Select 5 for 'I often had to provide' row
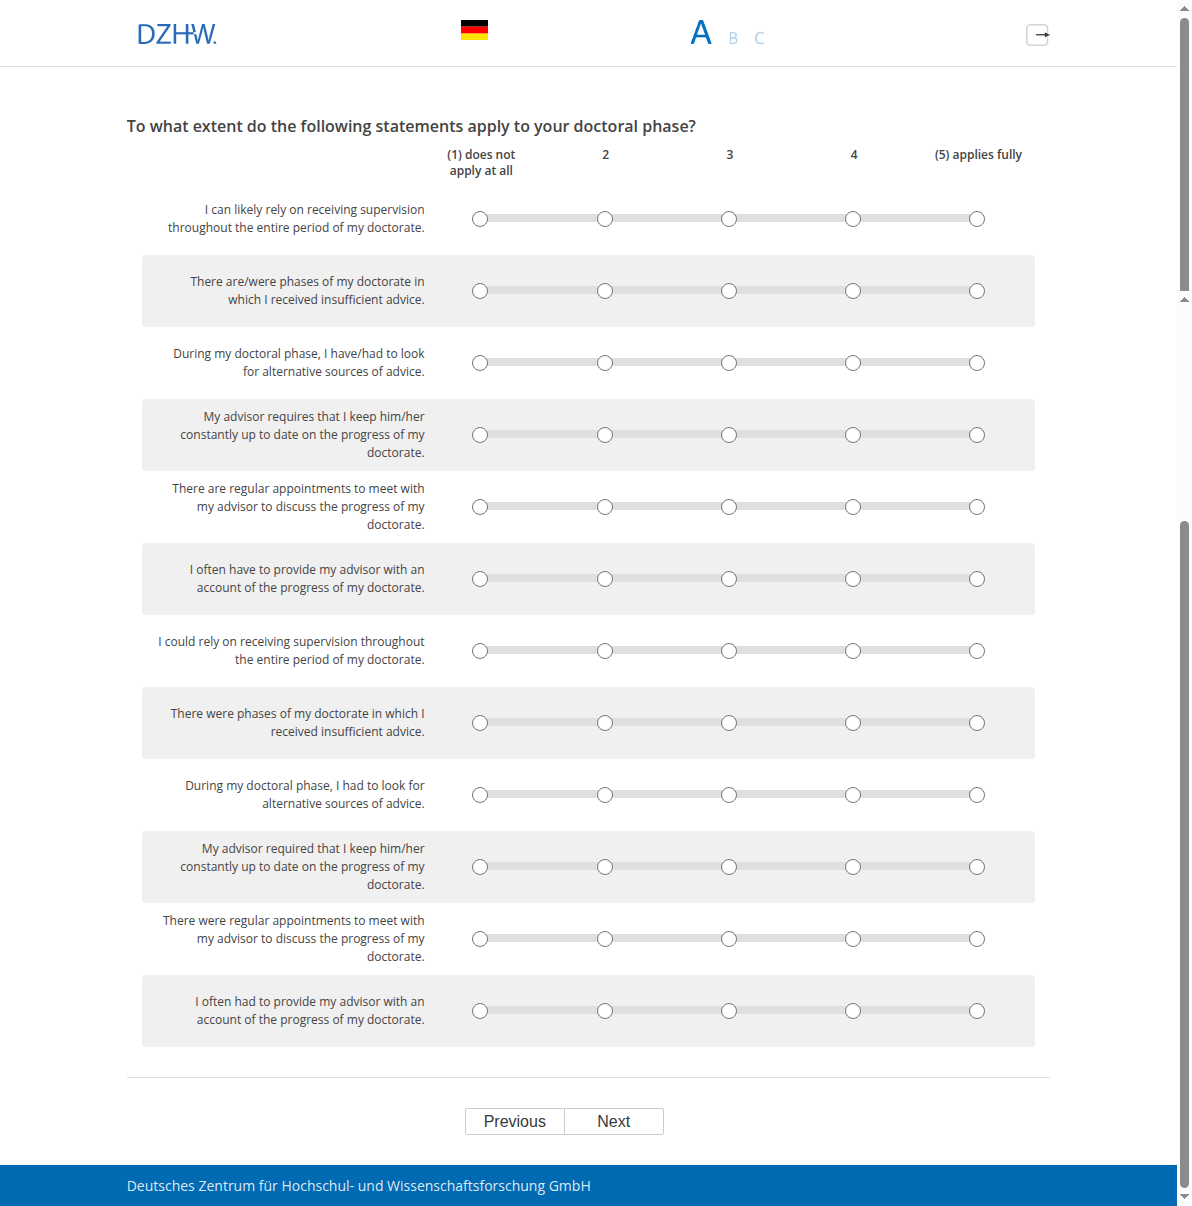 977,1011
